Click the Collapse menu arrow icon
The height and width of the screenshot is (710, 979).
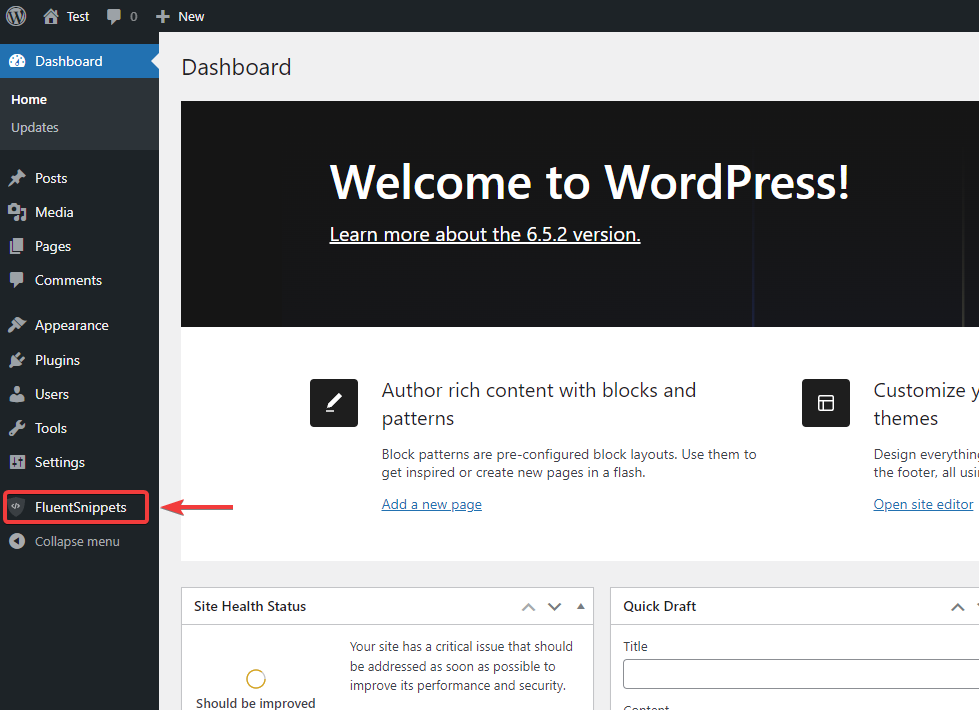[17, 541]
